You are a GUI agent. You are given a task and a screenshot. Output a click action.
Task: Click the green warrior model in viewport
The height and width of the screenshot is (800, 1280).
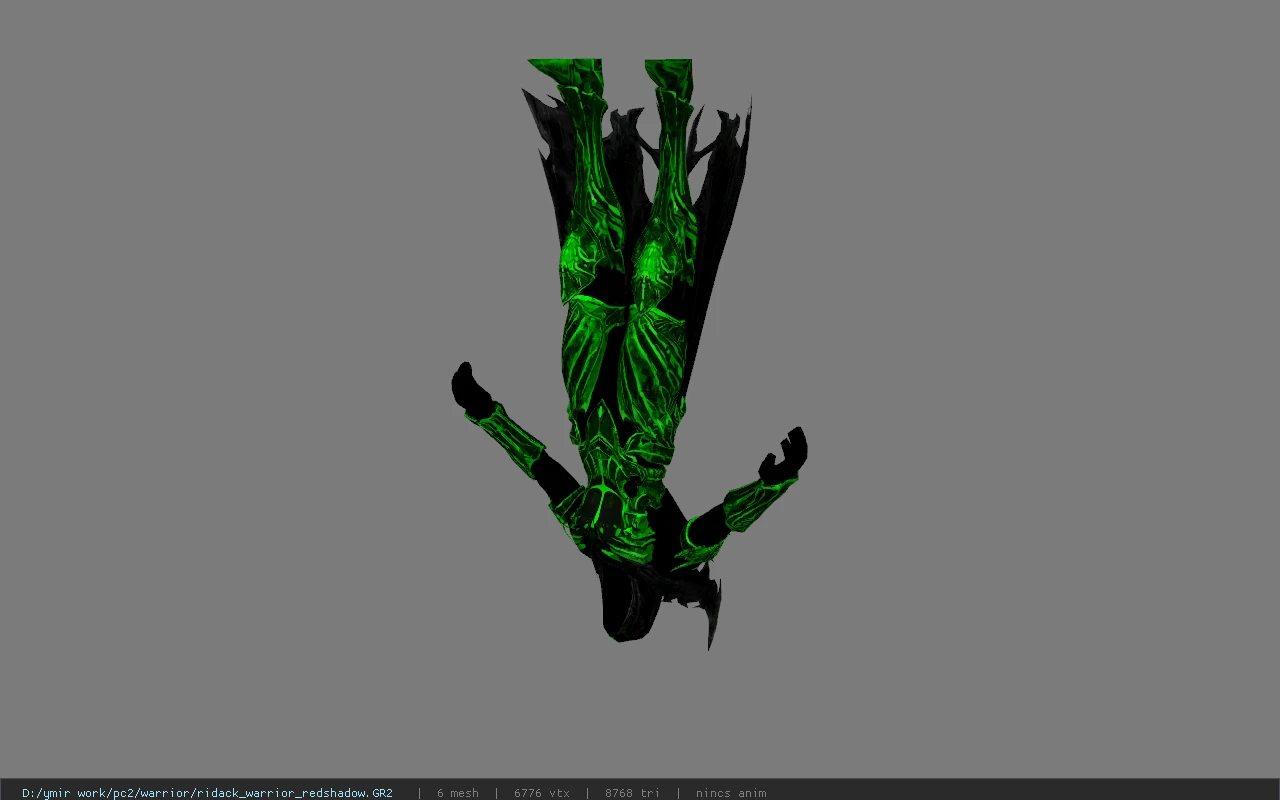tap(629, 354)
